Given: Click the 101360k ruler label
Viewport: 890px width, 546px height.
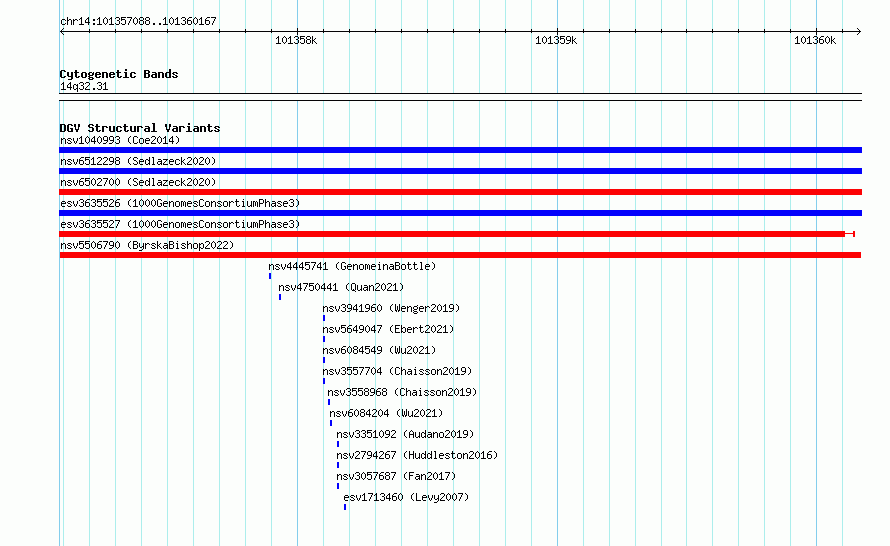Looking at the screenshot, I should click(815, 40).
